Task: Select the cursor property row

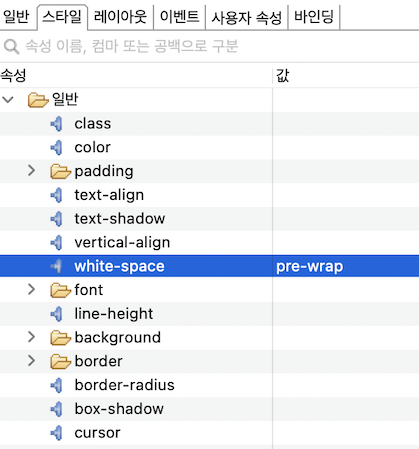Action: click(209, 433)
